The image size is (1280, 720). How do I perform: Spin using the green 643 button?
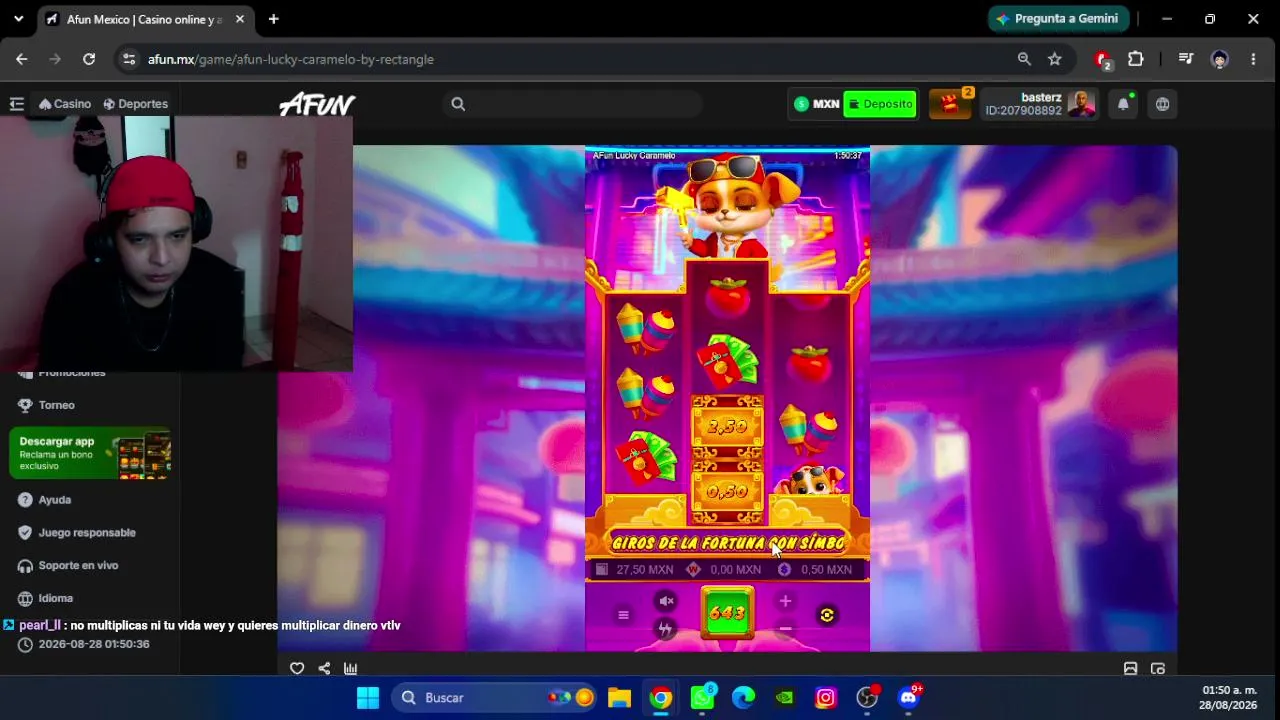coord(727,612)
